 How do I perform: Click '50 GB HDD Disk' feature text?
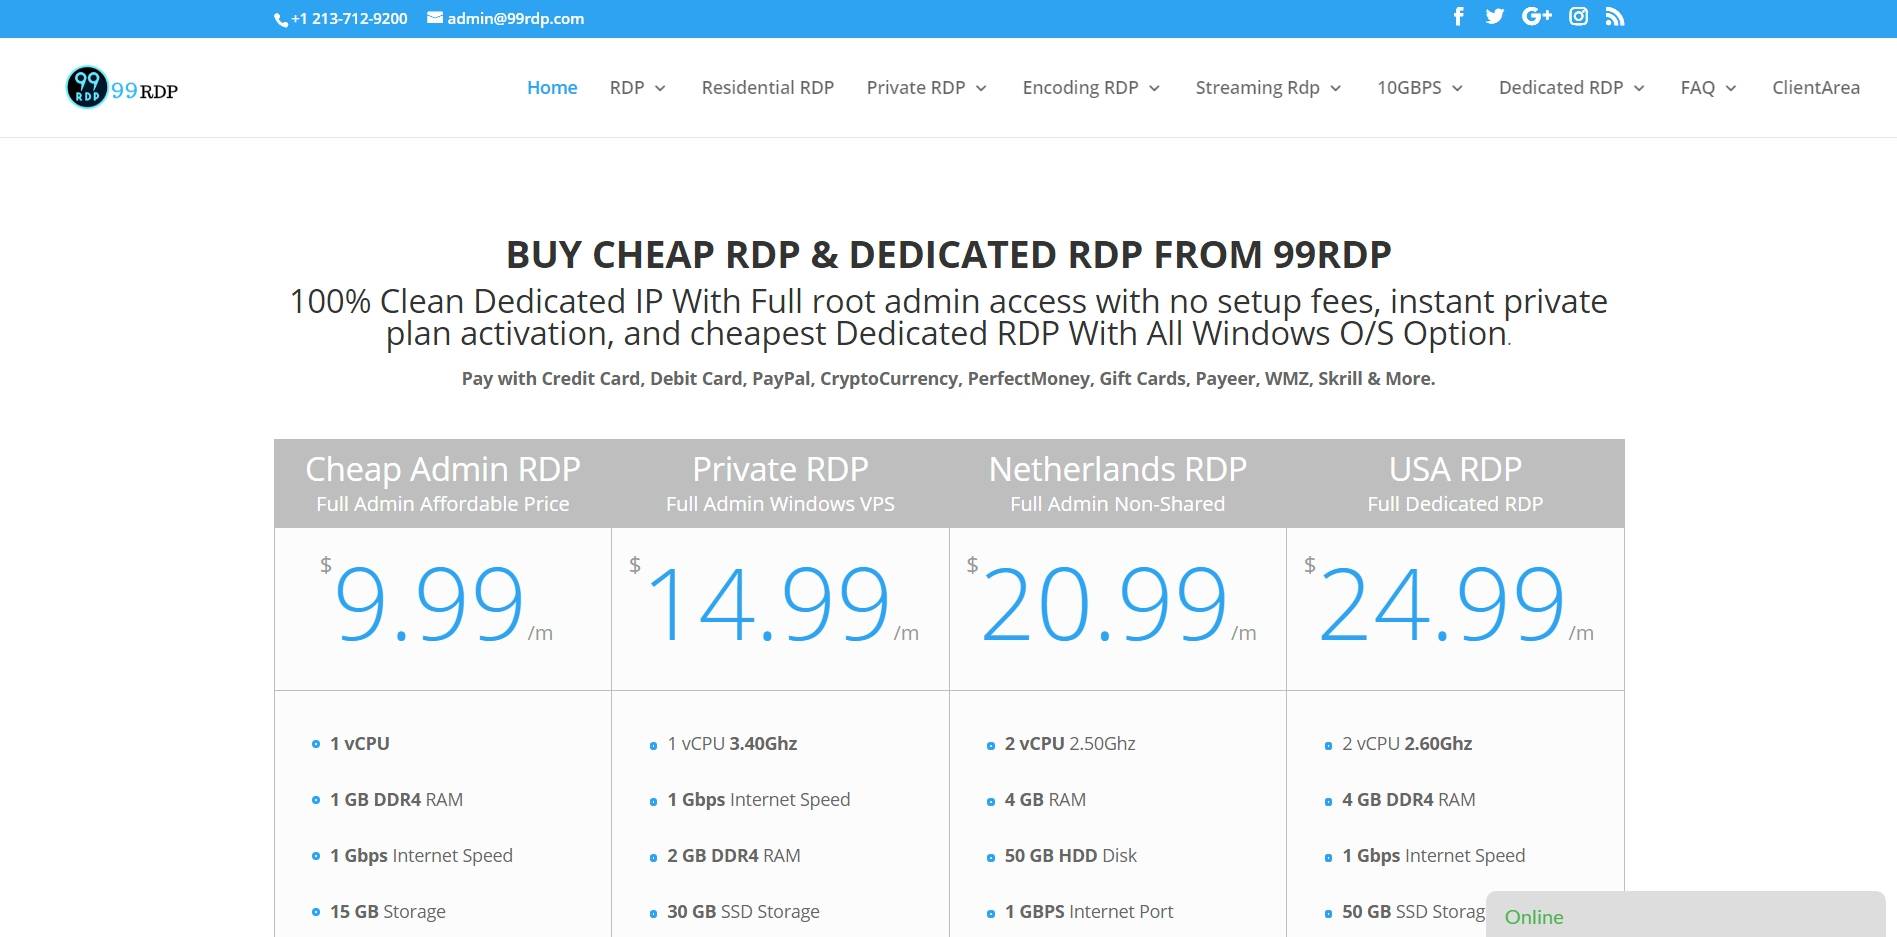coord(1070,855)
